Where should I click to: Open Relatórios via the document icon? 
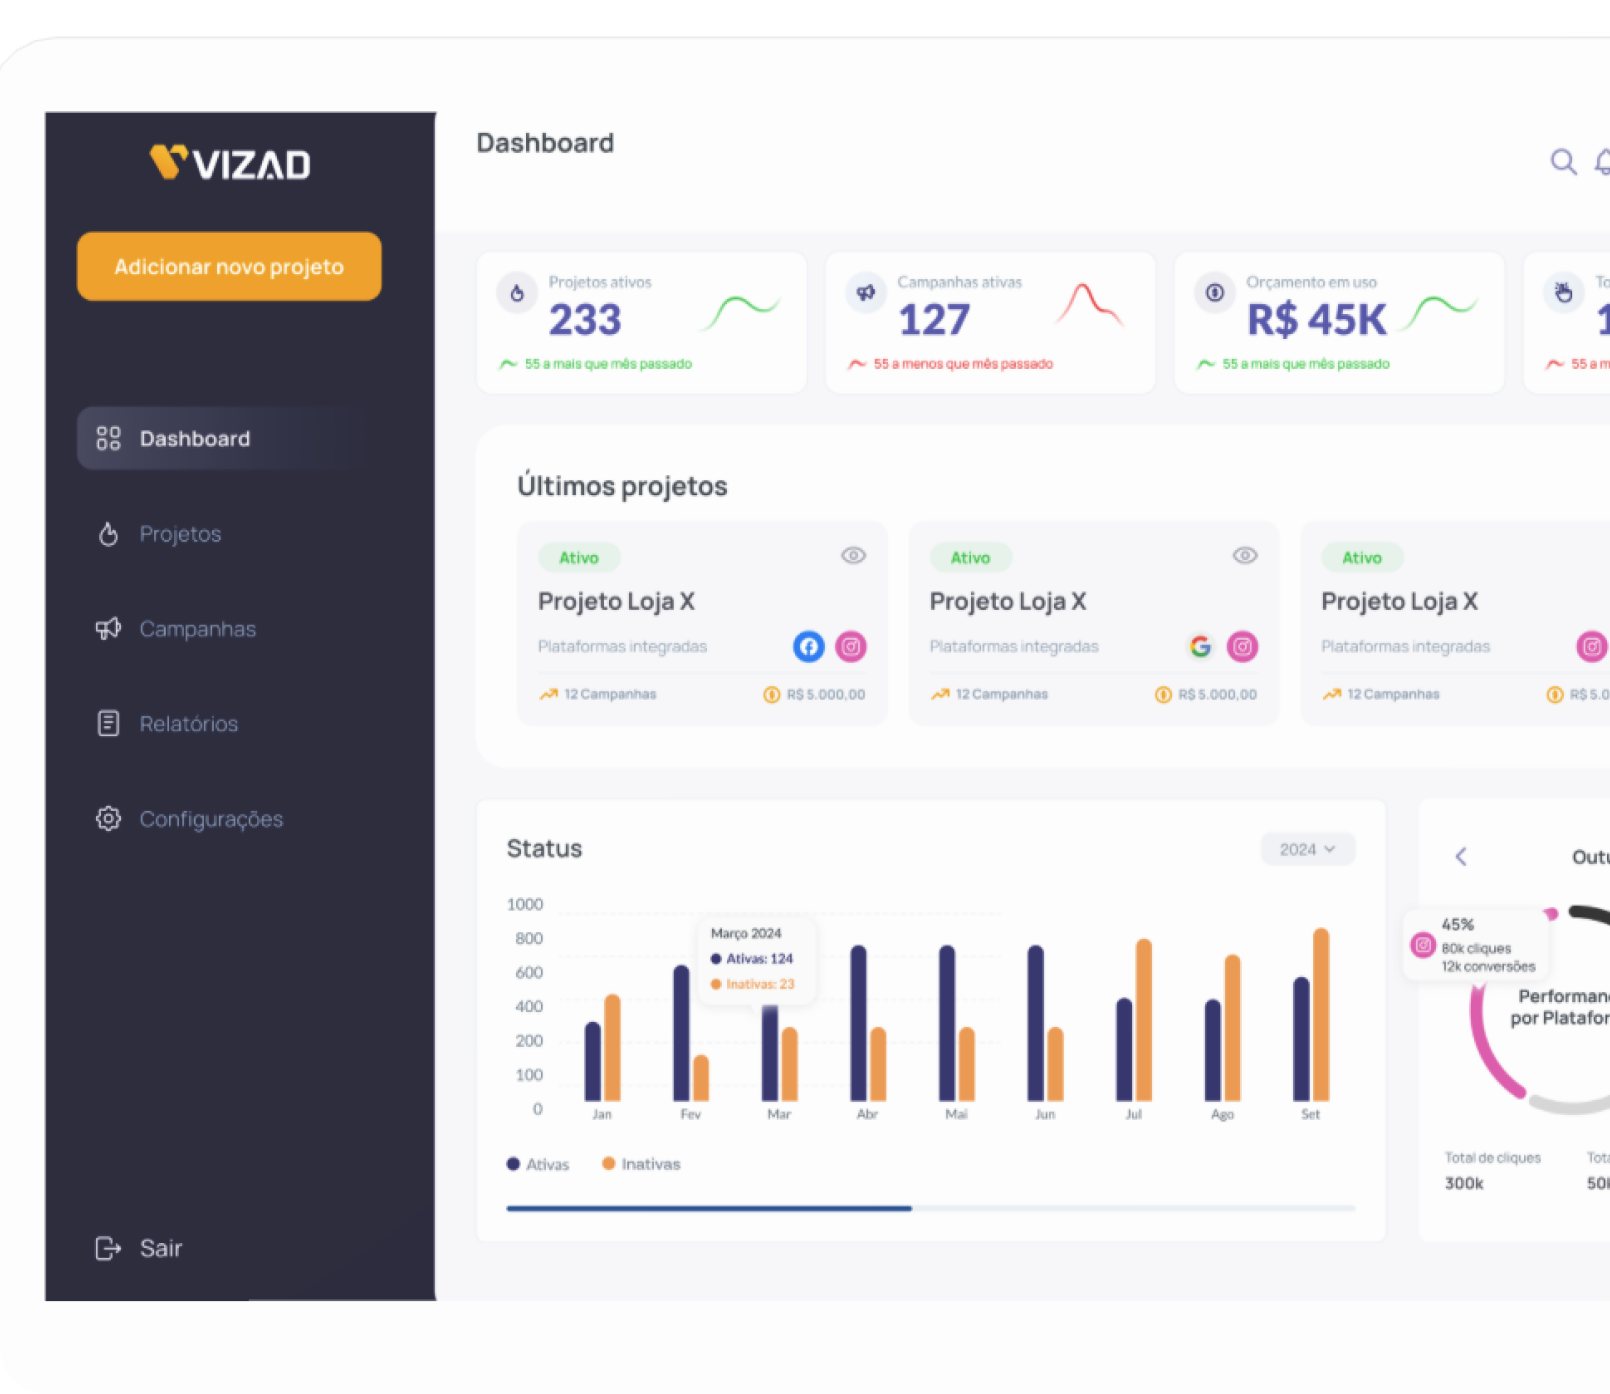tap(108, 723)
